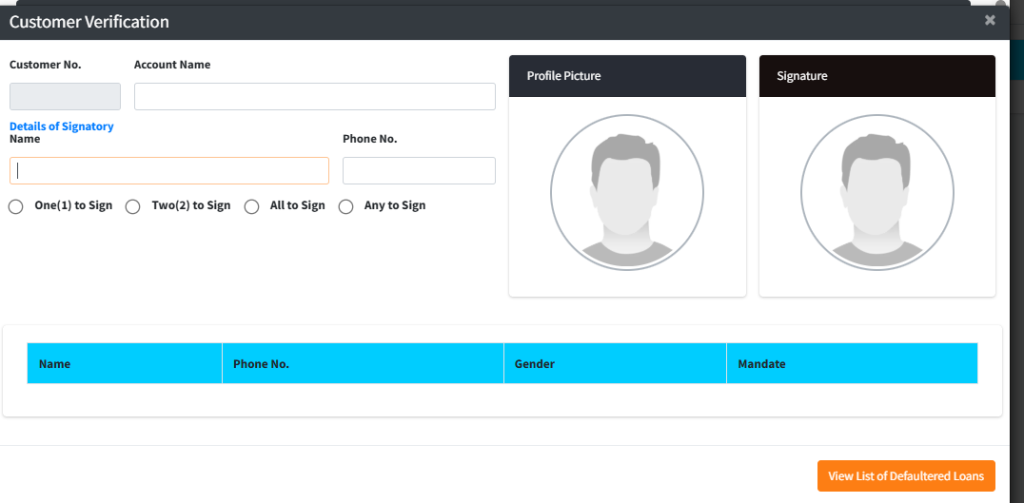The height and width of the screenshot is (503, 1024).
Task: Click into the Account Name field
Action: [x=314, y=96]
